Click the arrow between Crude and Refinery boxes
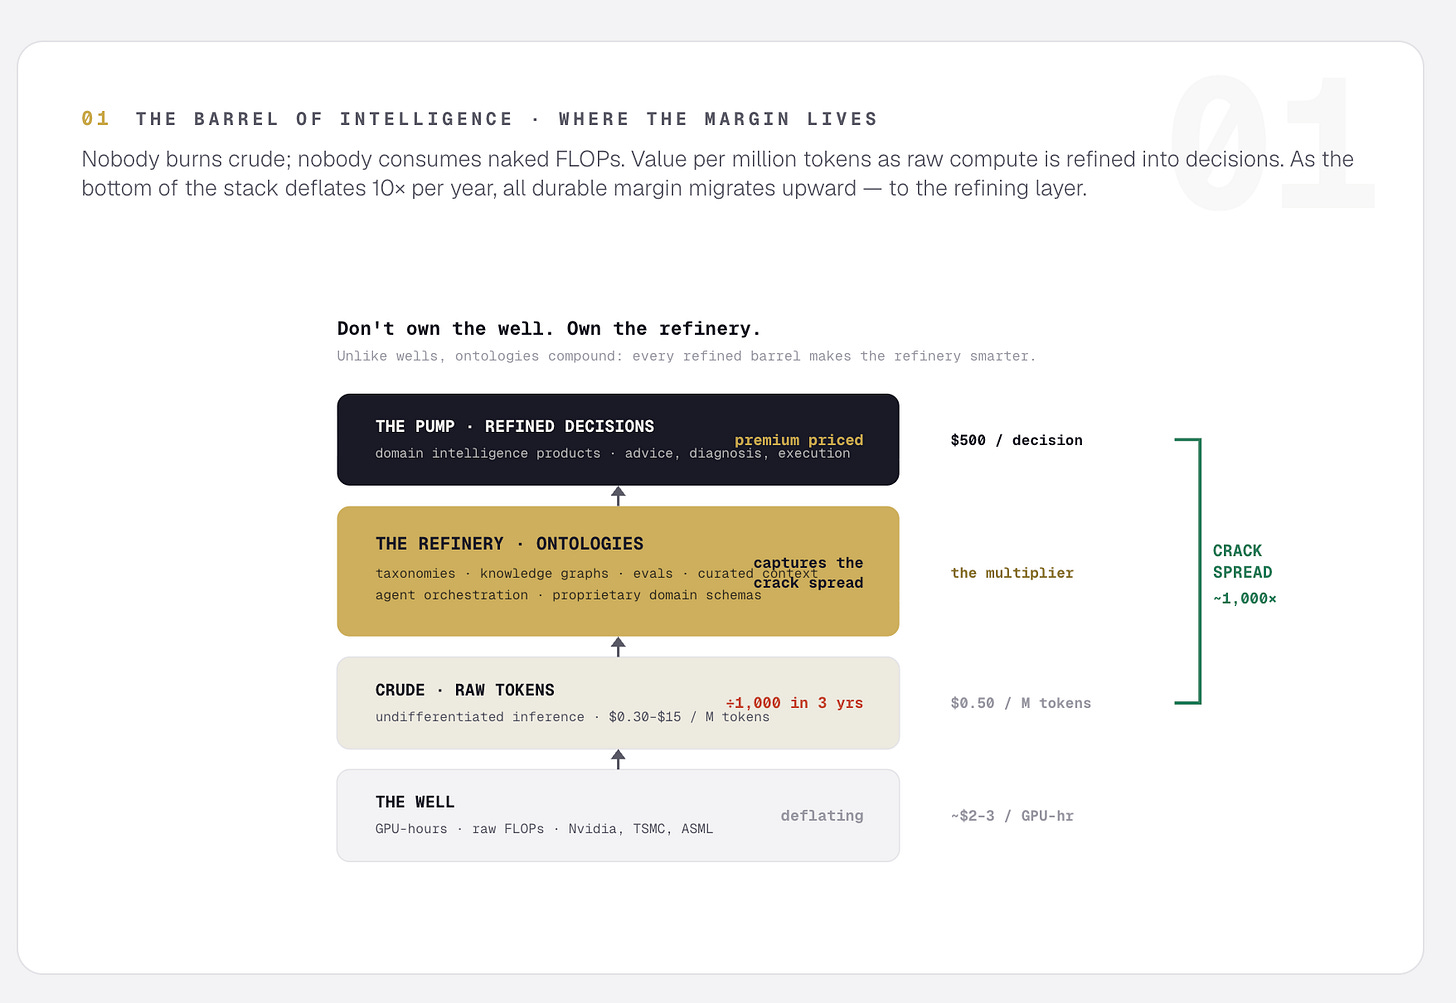The width and height of the screenshot is (1456, 1003). coord(618,647)
